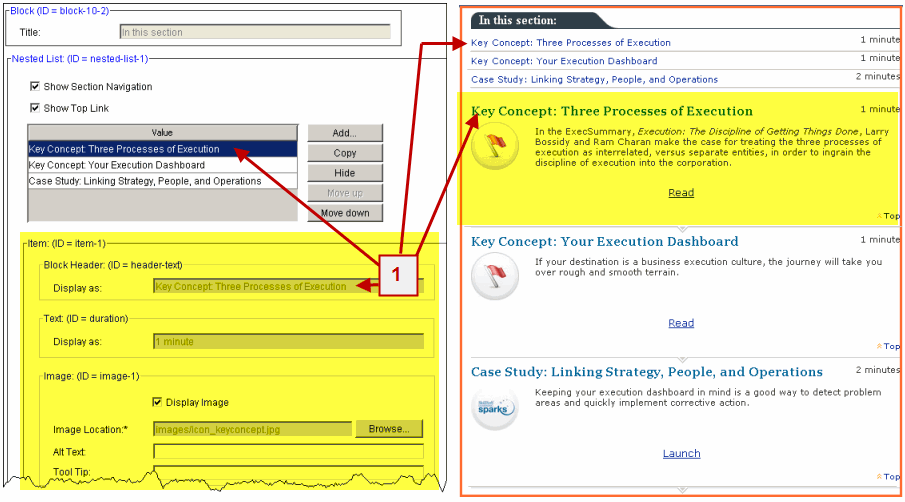
Task: Click Read under Your Execution Dashboard
Action: tap(681, 323)
